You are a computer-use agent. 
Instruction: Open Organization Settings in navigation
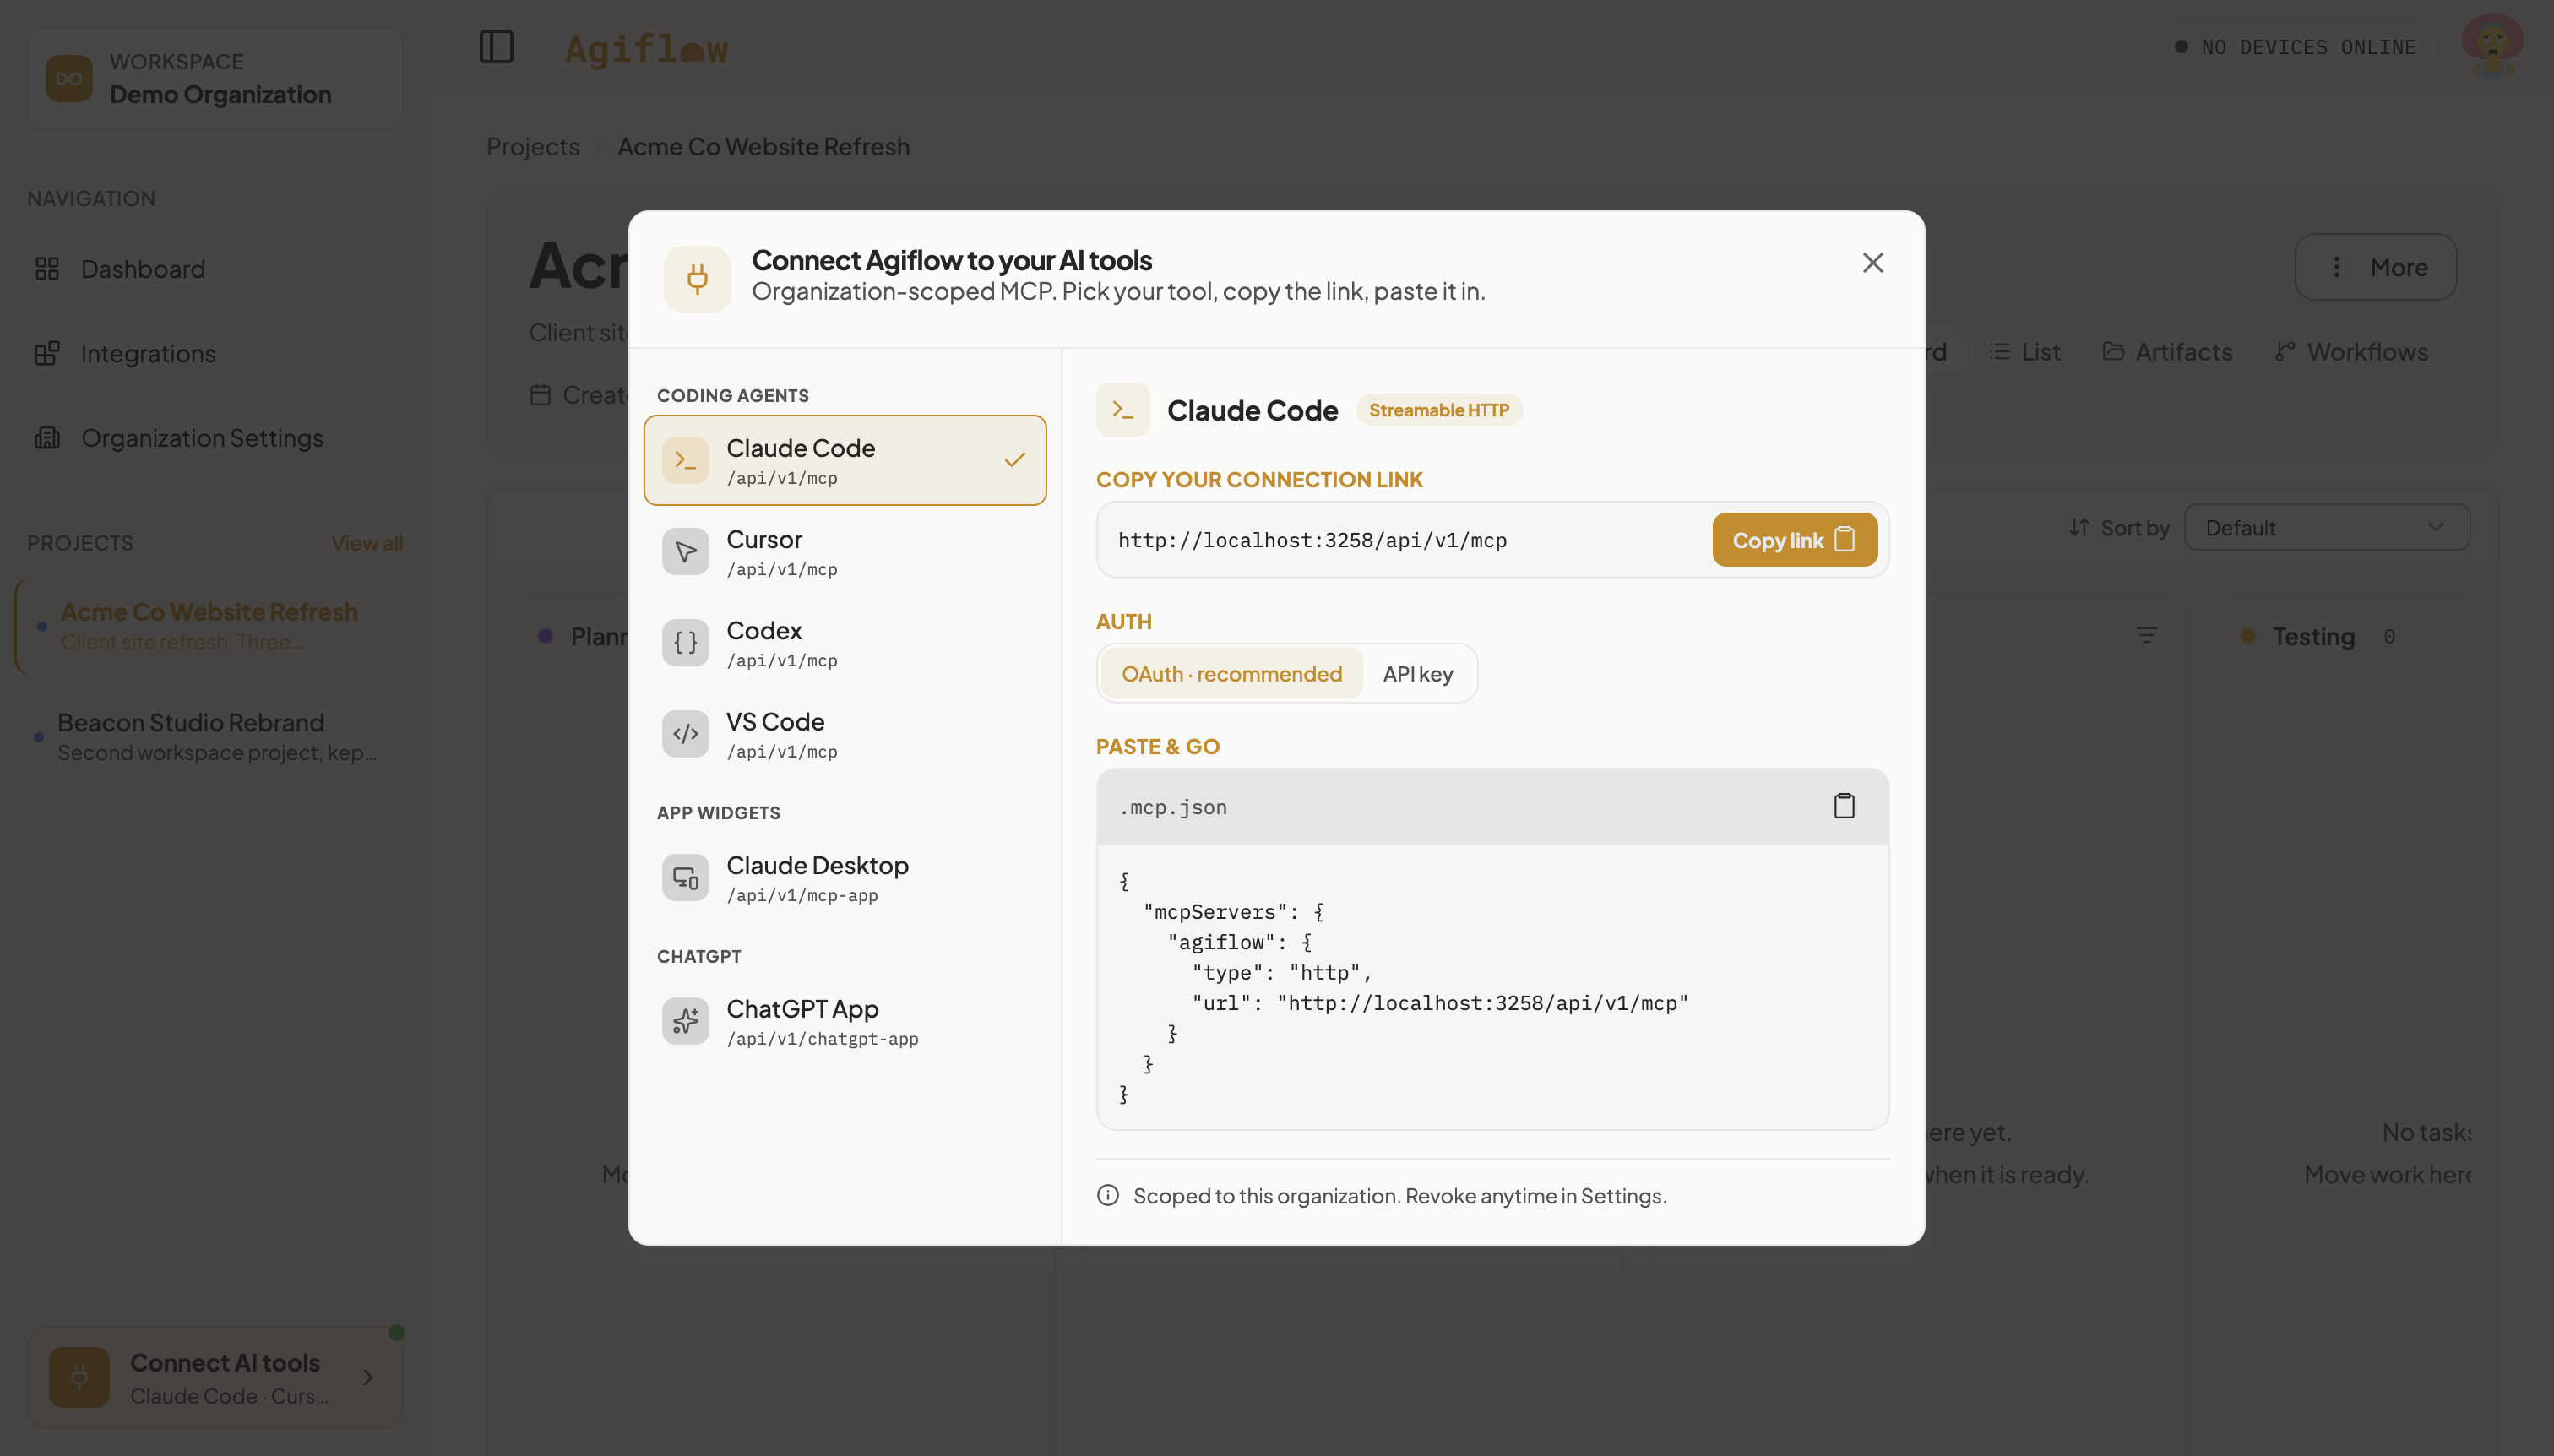coord(215,438)
